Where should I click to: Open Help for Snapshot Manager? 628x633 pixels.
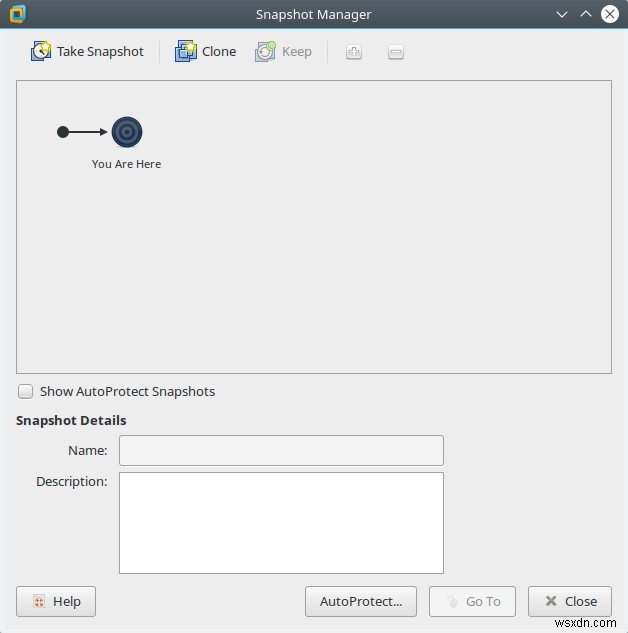(56, 602)
